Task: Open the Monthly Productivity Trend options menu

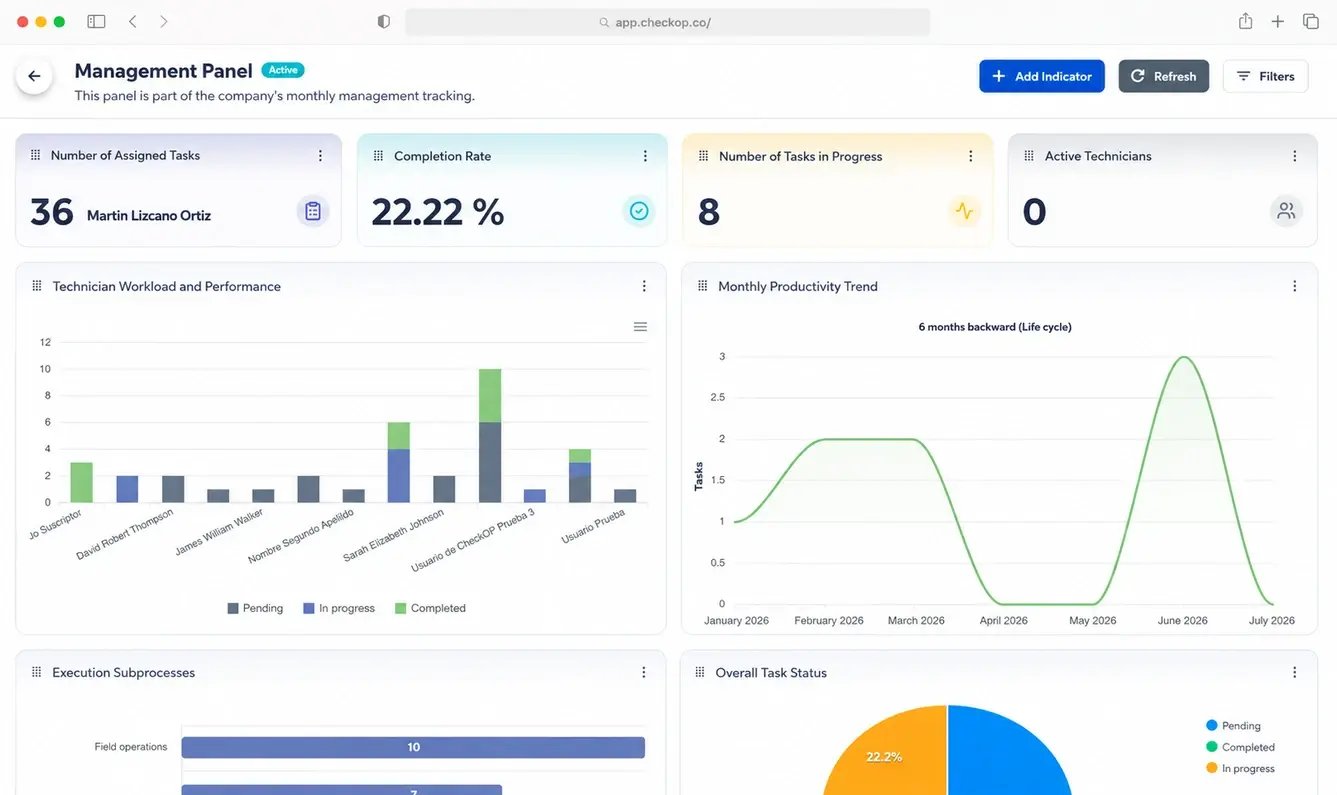Action: coord(1295,286)
